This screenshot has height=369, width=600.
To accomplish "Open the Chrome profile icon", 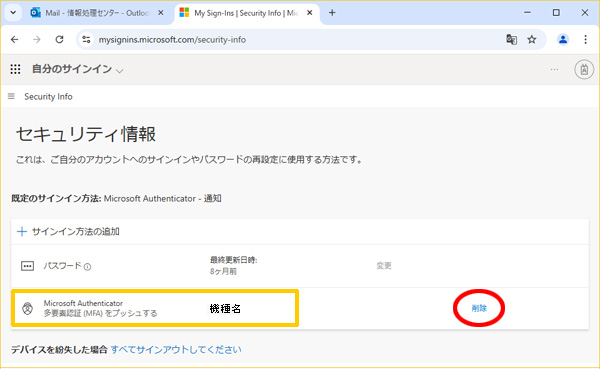I will (x=562, y=39).
